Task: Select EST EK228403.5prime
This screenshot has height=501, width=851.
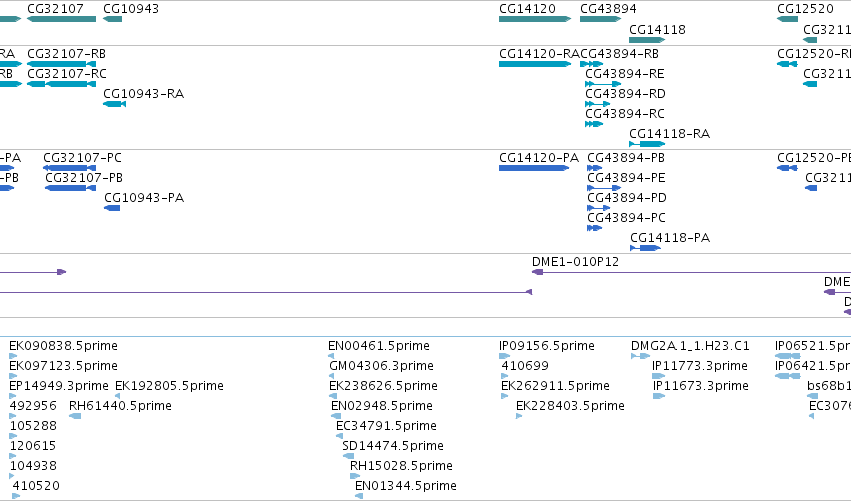Action: pyautogui.click(x=519, y=416)
